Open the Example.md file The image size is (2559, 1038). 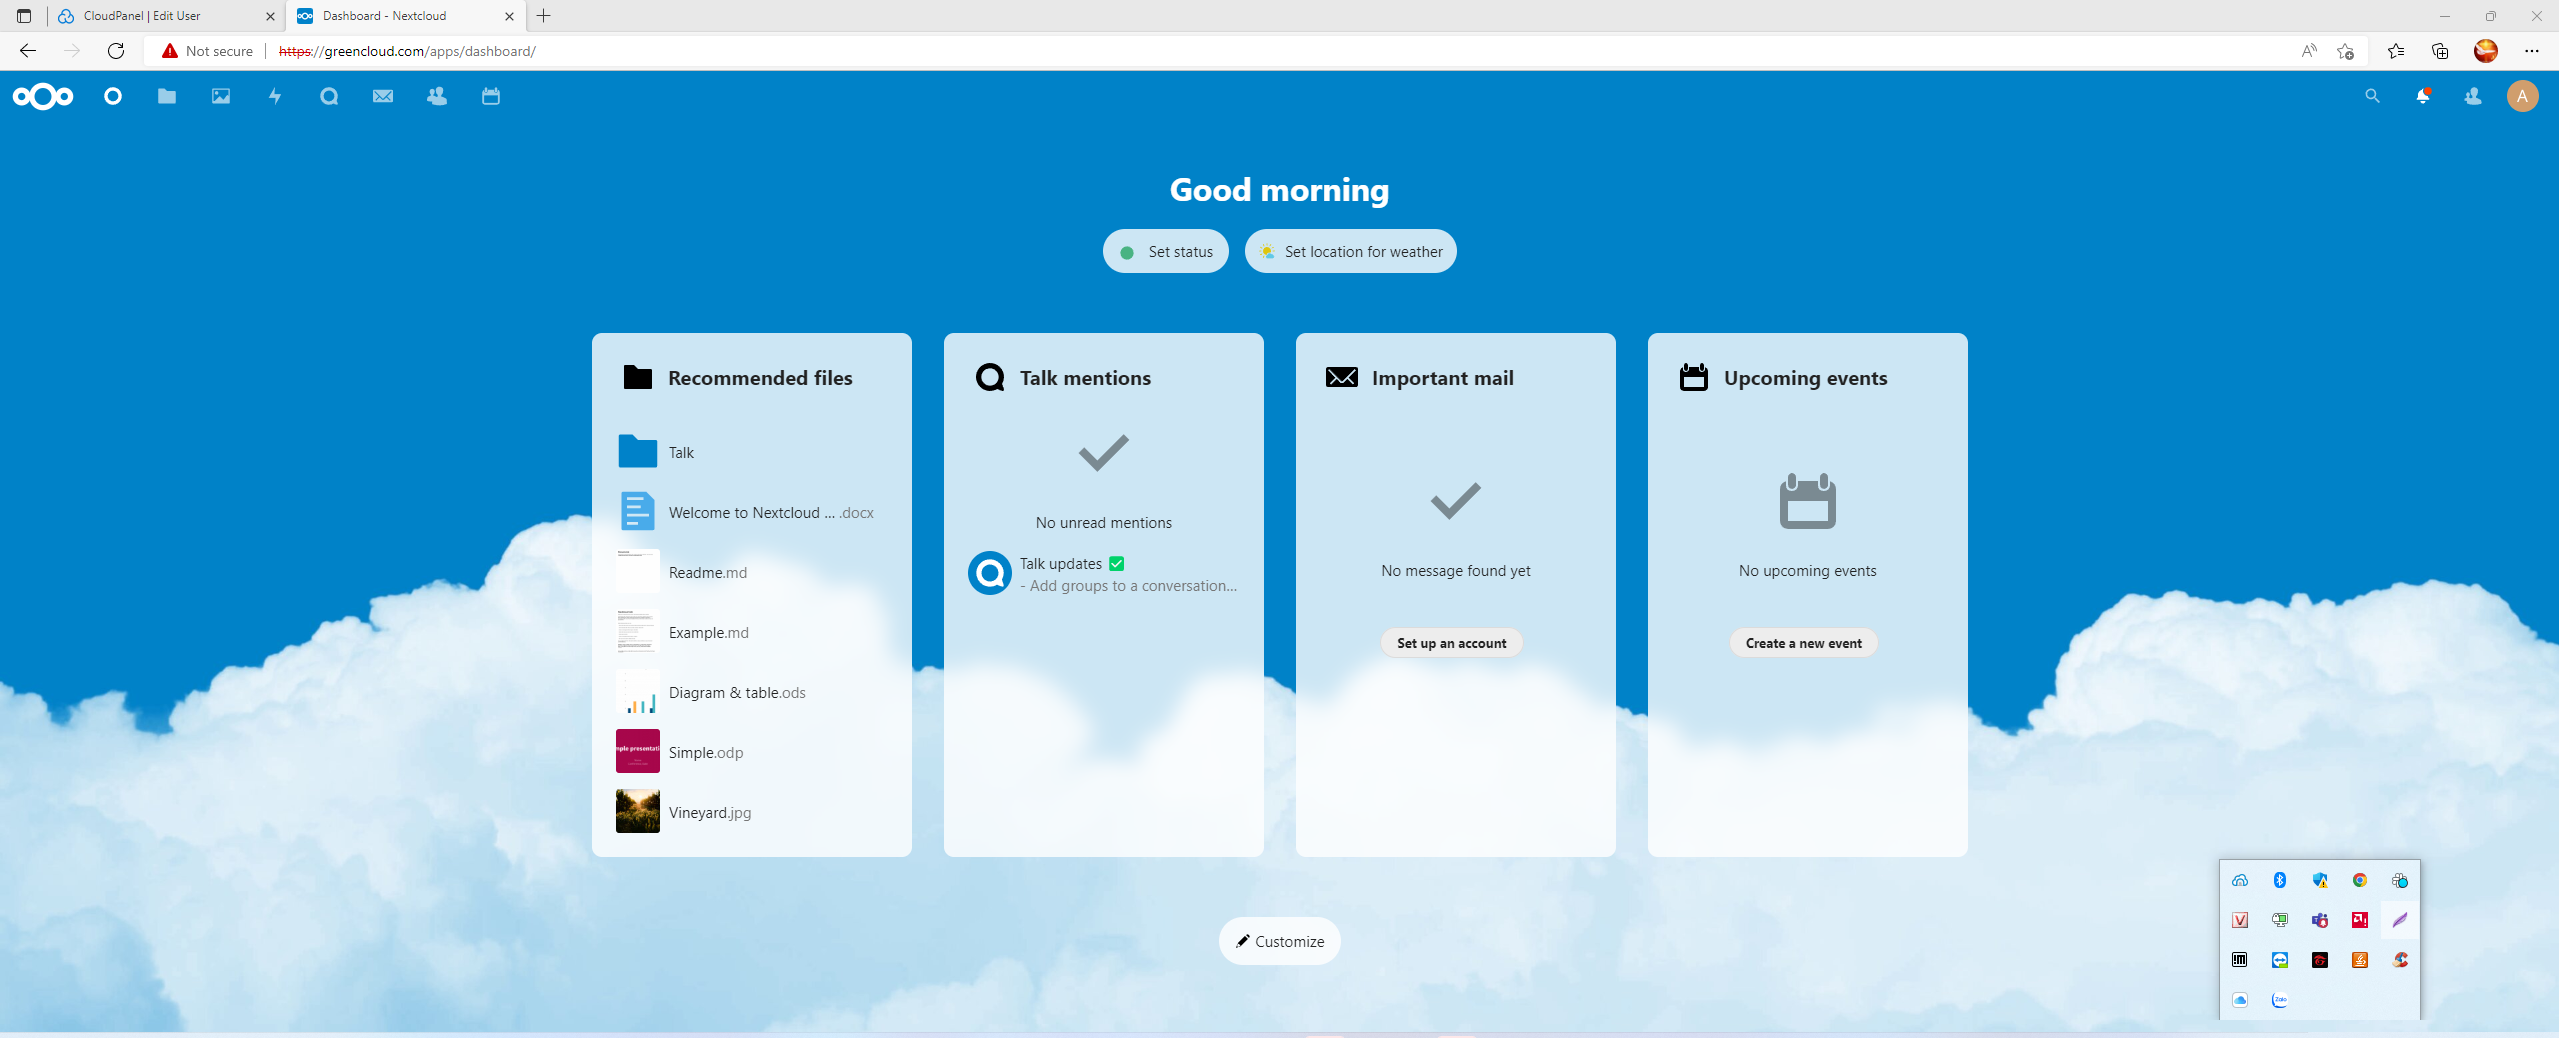(x=752, y=632)
